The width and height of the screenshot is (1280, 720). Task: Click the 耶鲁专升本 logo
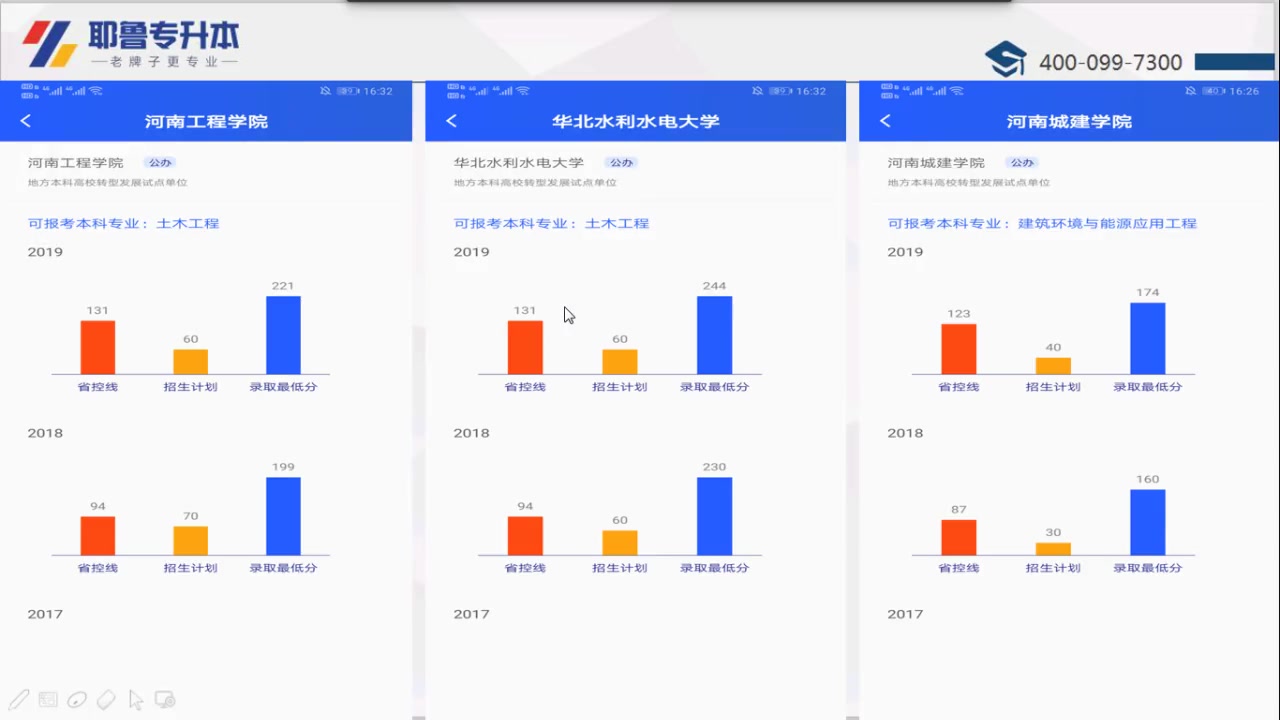pyautogui.click(x=131, y=44)
